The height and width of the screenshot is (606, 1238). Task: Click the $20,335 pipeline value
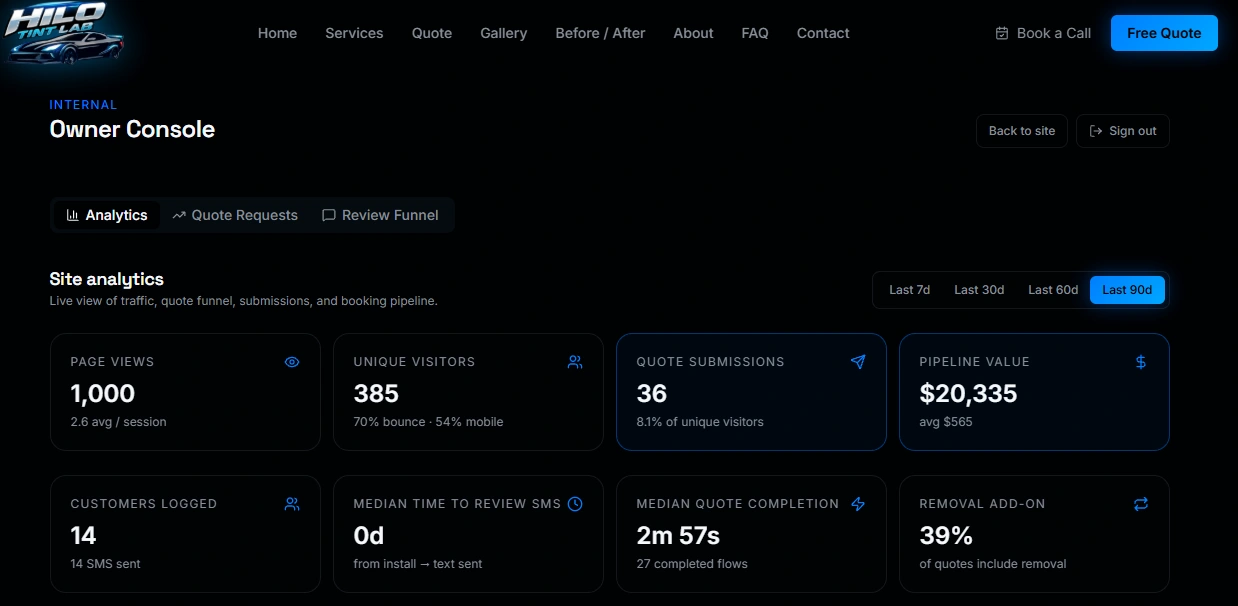968,393
